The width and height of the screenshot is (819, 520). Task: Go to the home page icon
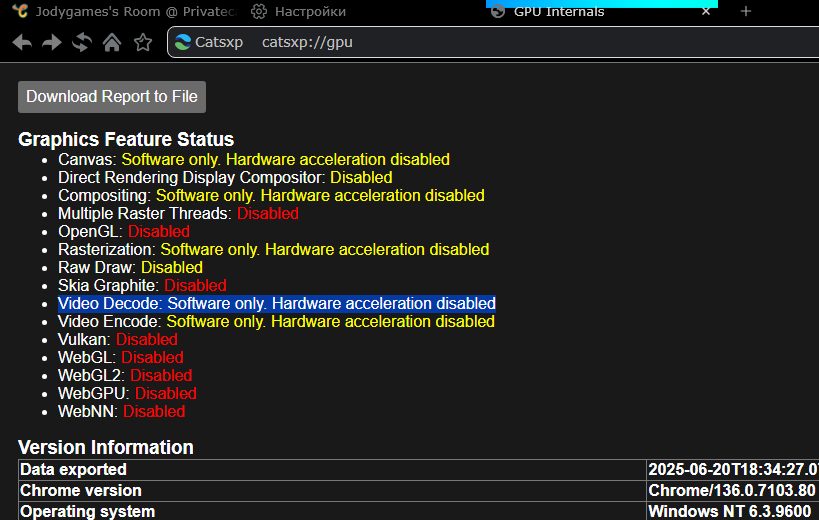(x=112, y=42)
